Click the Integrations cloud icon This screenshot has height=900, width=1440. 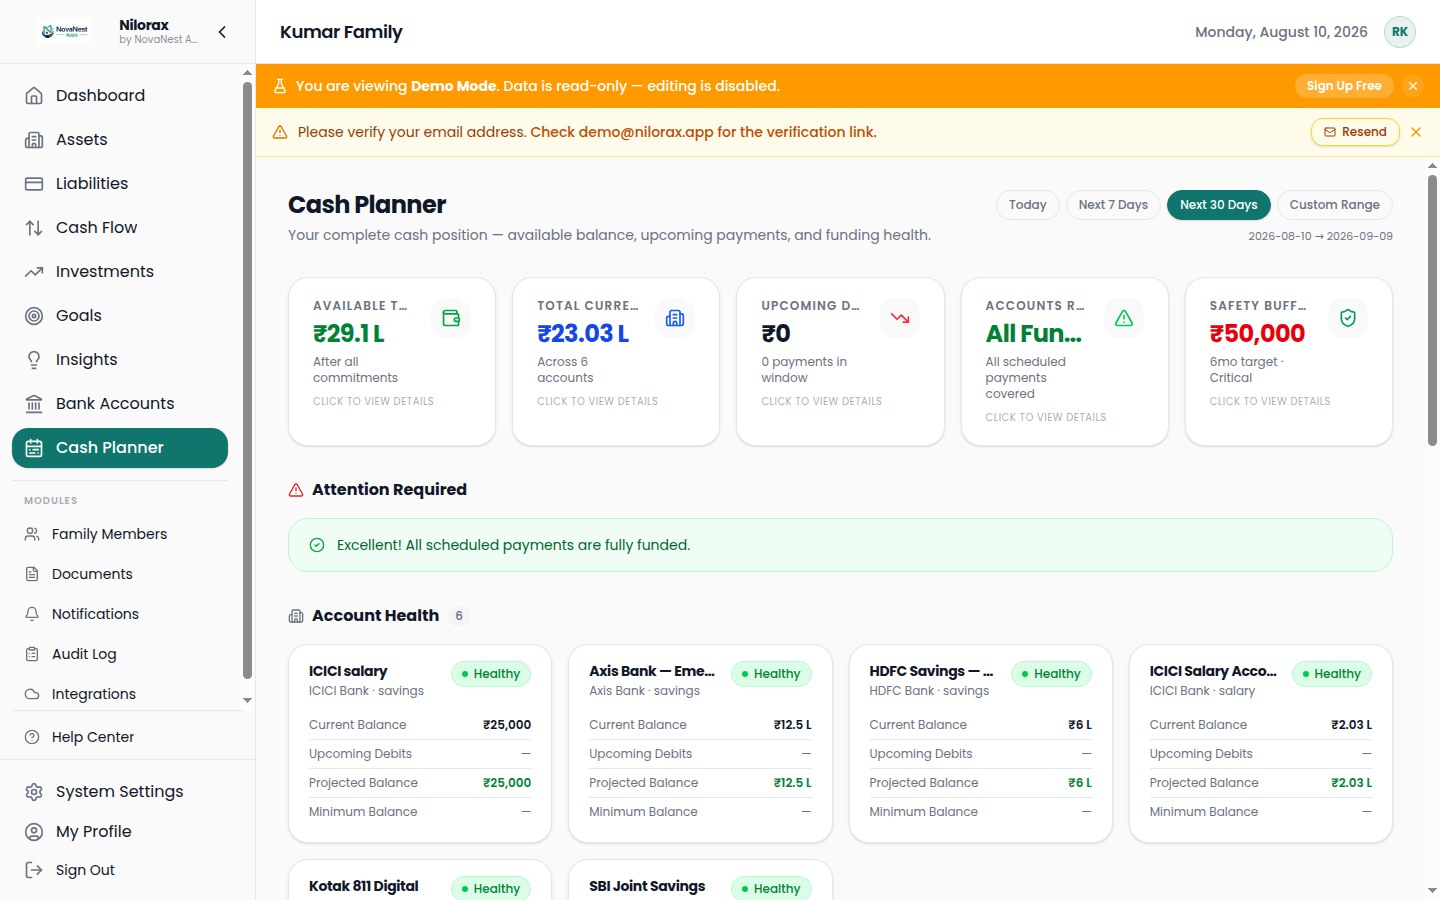(x=32, y=694)
